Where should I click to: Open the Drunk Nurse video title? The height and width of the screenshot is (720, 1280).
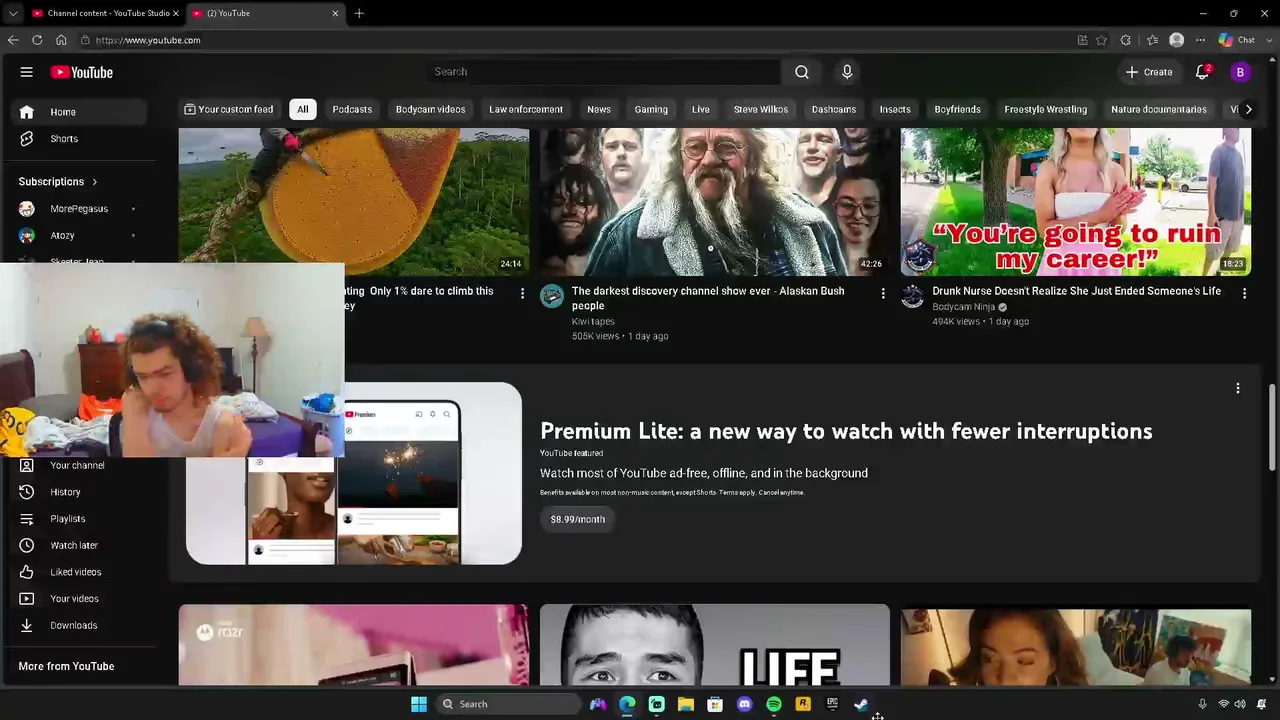click(x=1076, y=291)
